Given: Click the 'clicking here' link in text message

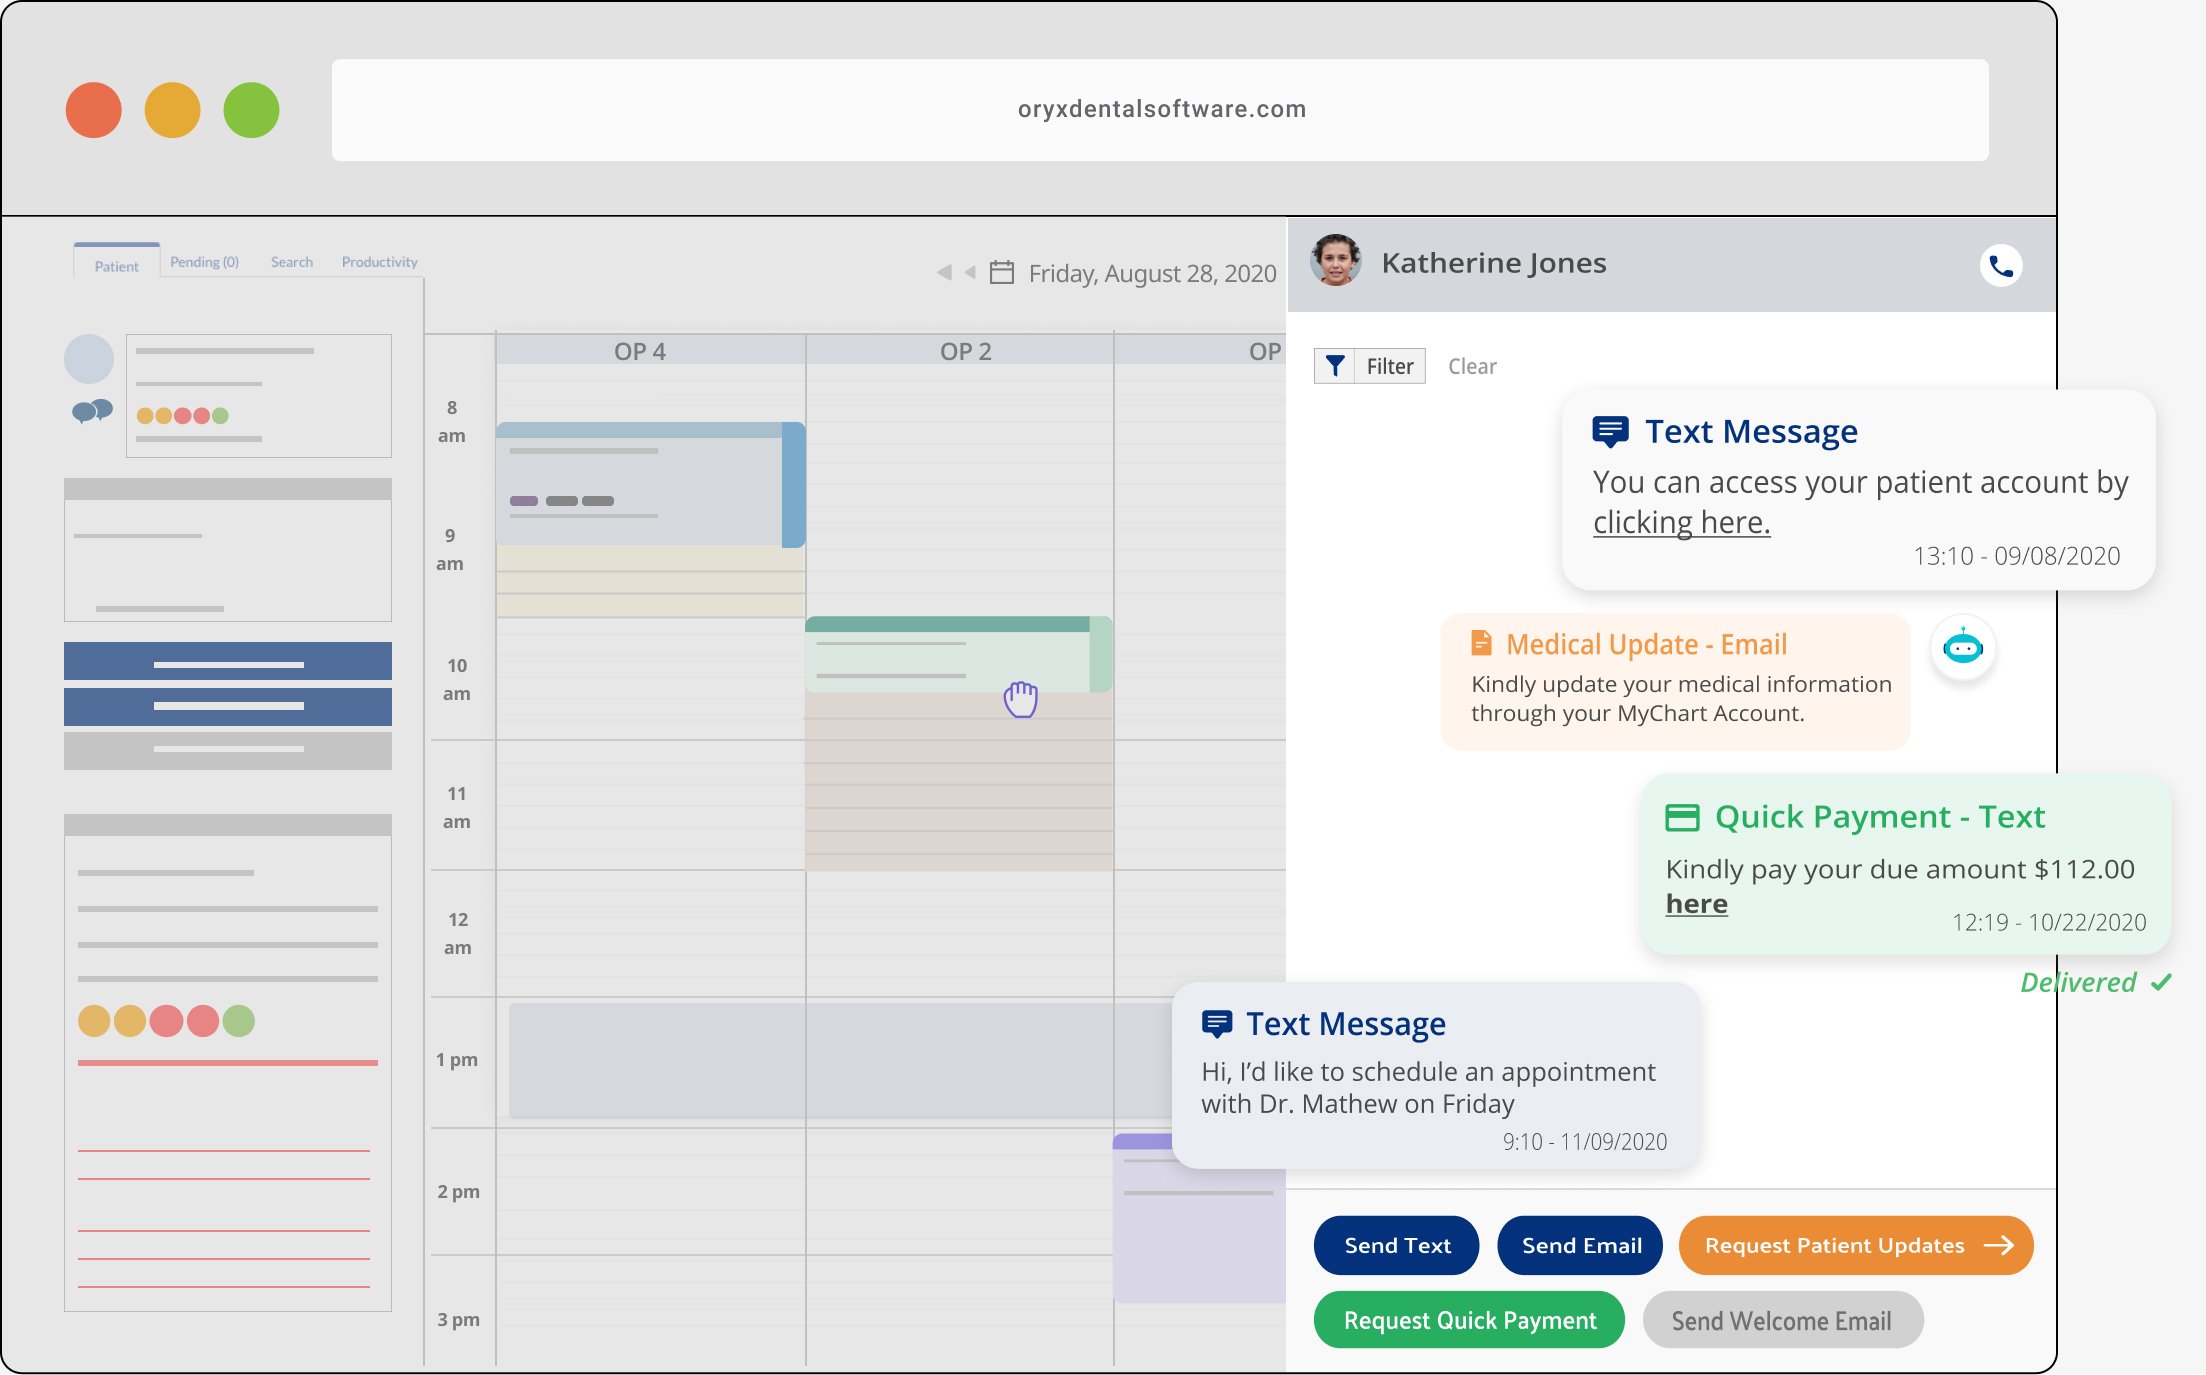Looking at the screenshot, I should (1681, 521).
